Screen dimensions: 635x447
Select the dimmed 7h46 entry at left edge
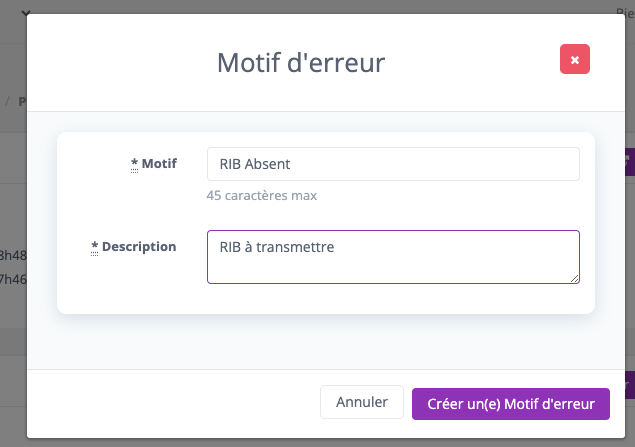13,279
